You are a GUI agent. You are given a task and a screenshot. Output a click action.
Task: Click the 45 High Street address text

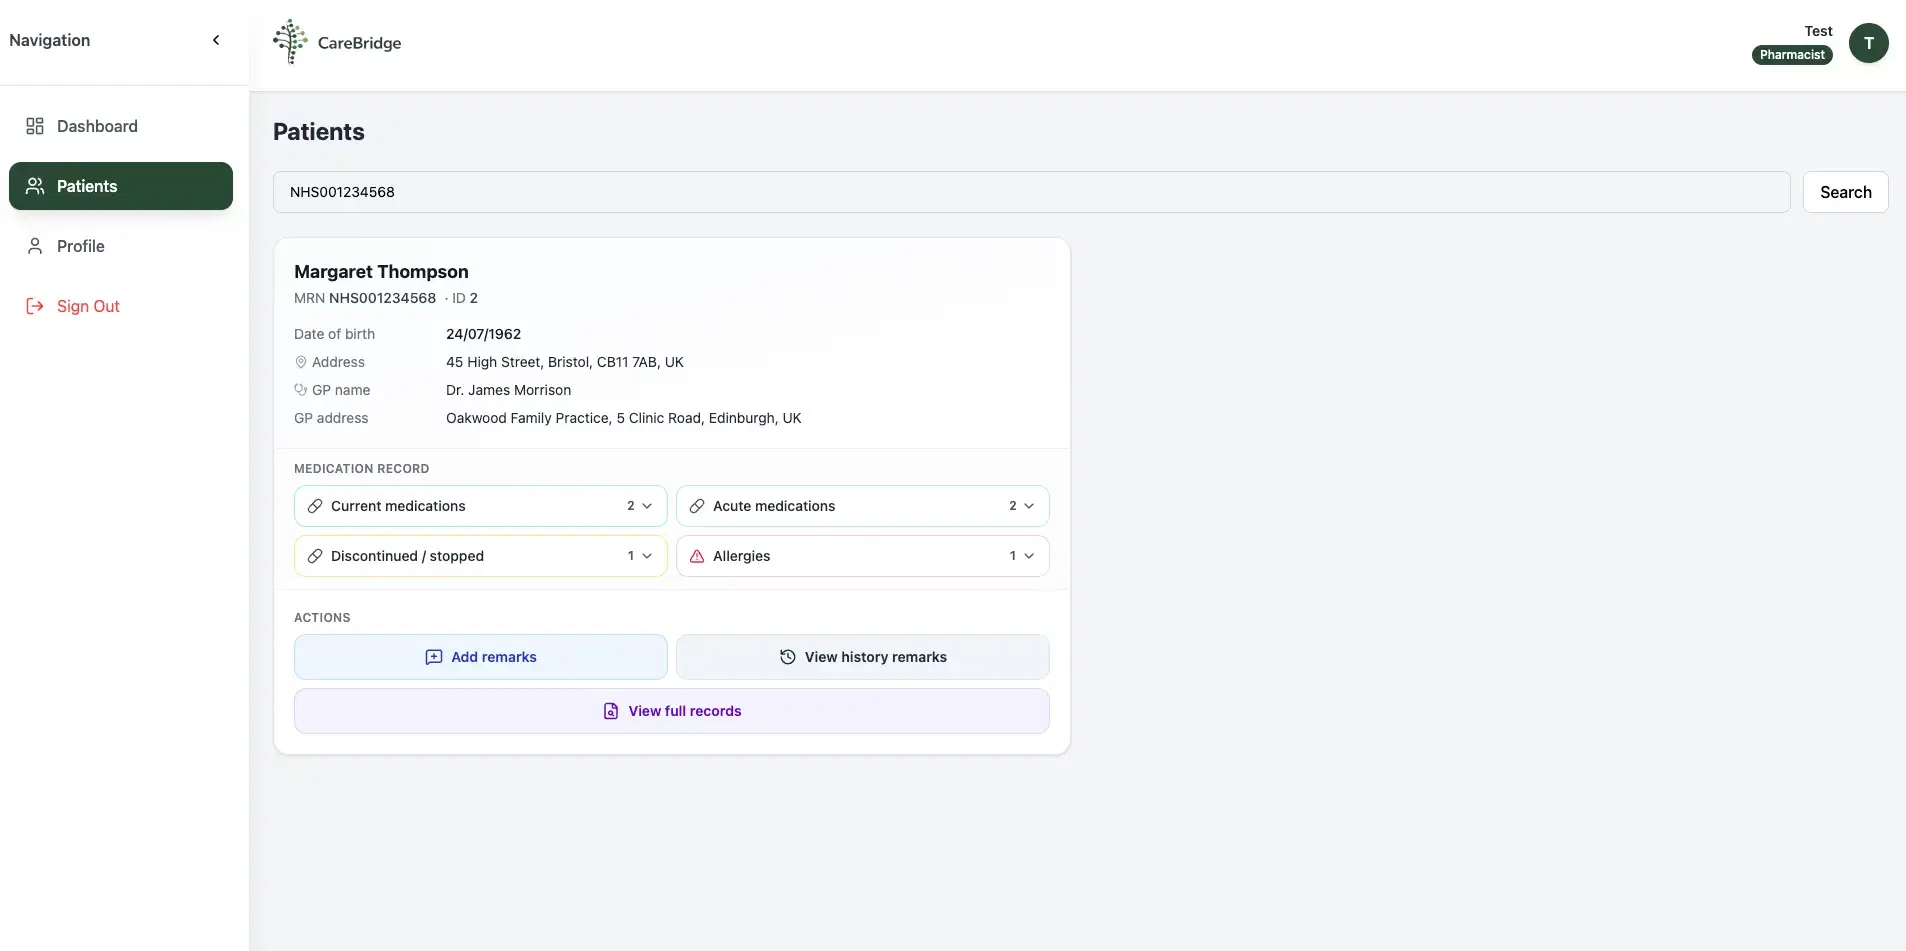pyautogui.click(x=565, y=362)
